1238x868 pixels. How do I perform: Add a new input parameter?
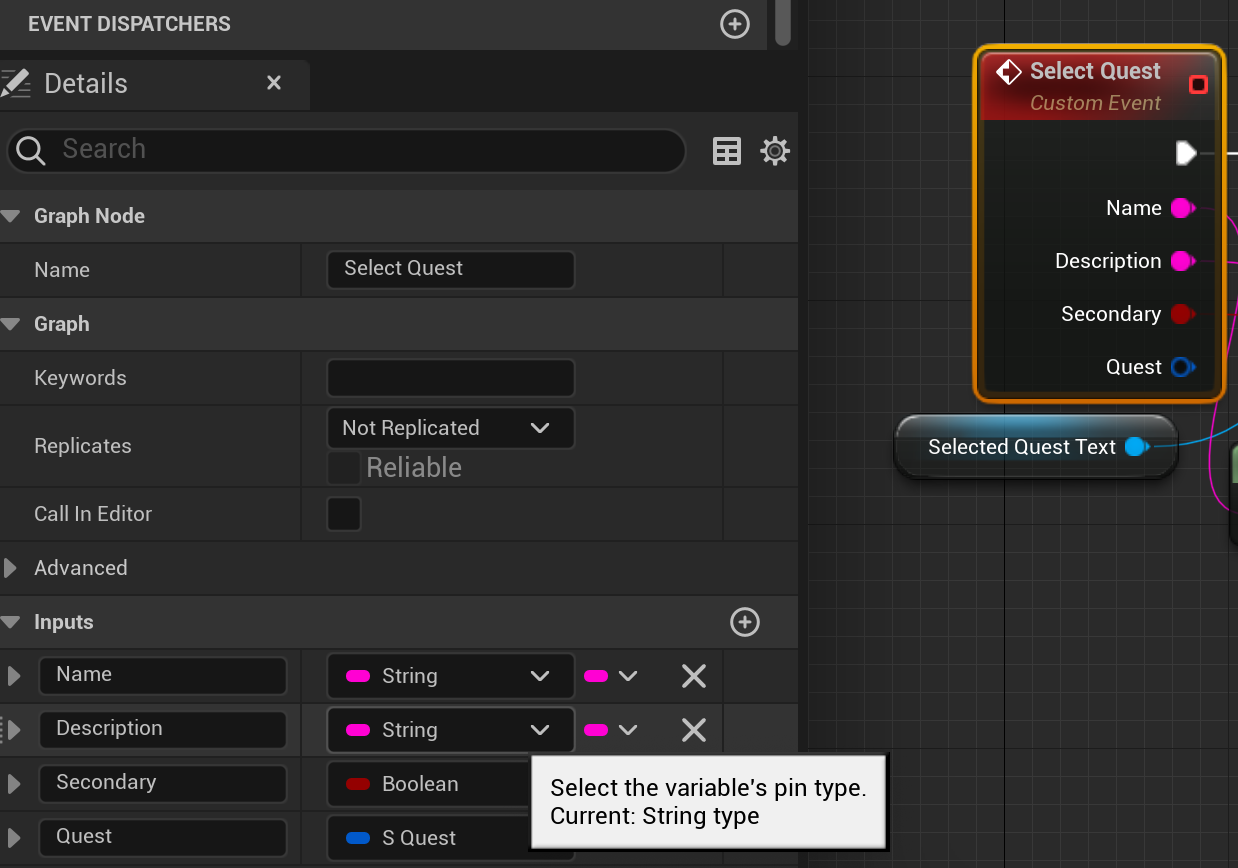745,622
